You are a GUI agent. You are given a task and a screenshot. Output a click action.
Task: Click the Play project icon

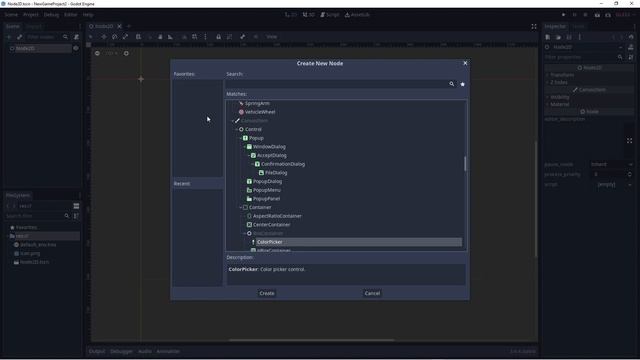click(x=564, y=15)
